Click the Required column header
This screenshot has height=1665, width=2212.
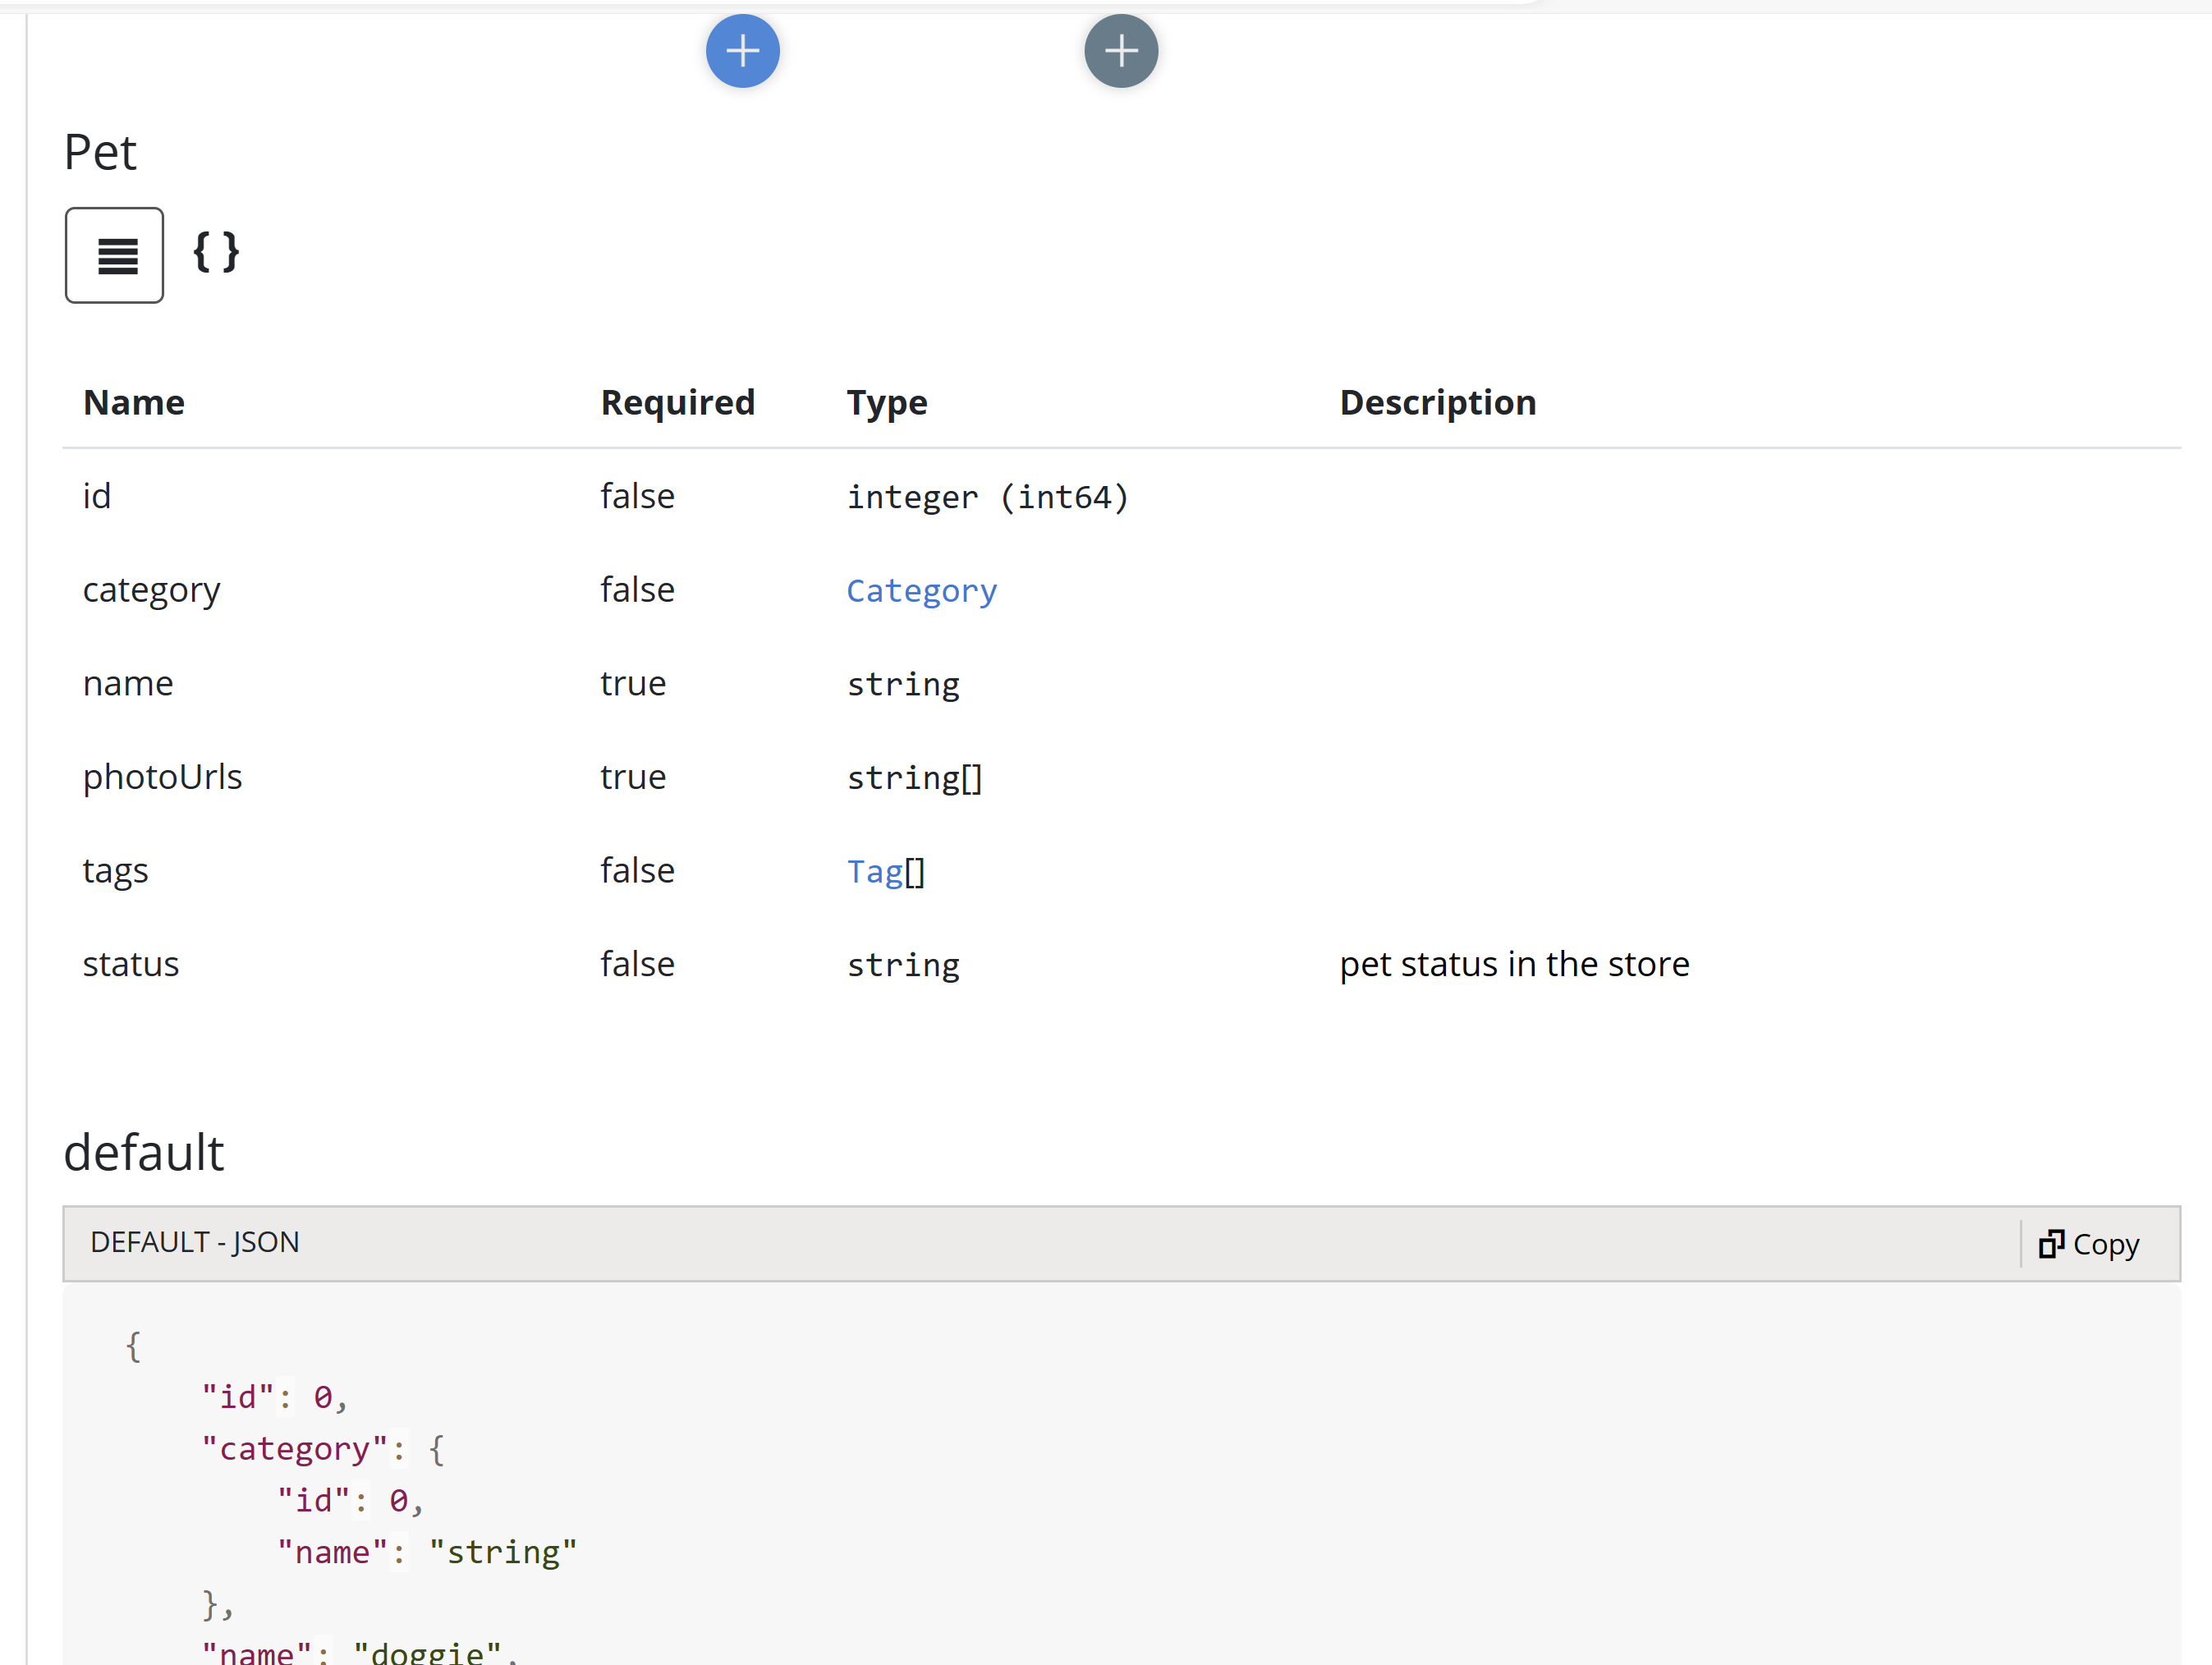point(677,402)
